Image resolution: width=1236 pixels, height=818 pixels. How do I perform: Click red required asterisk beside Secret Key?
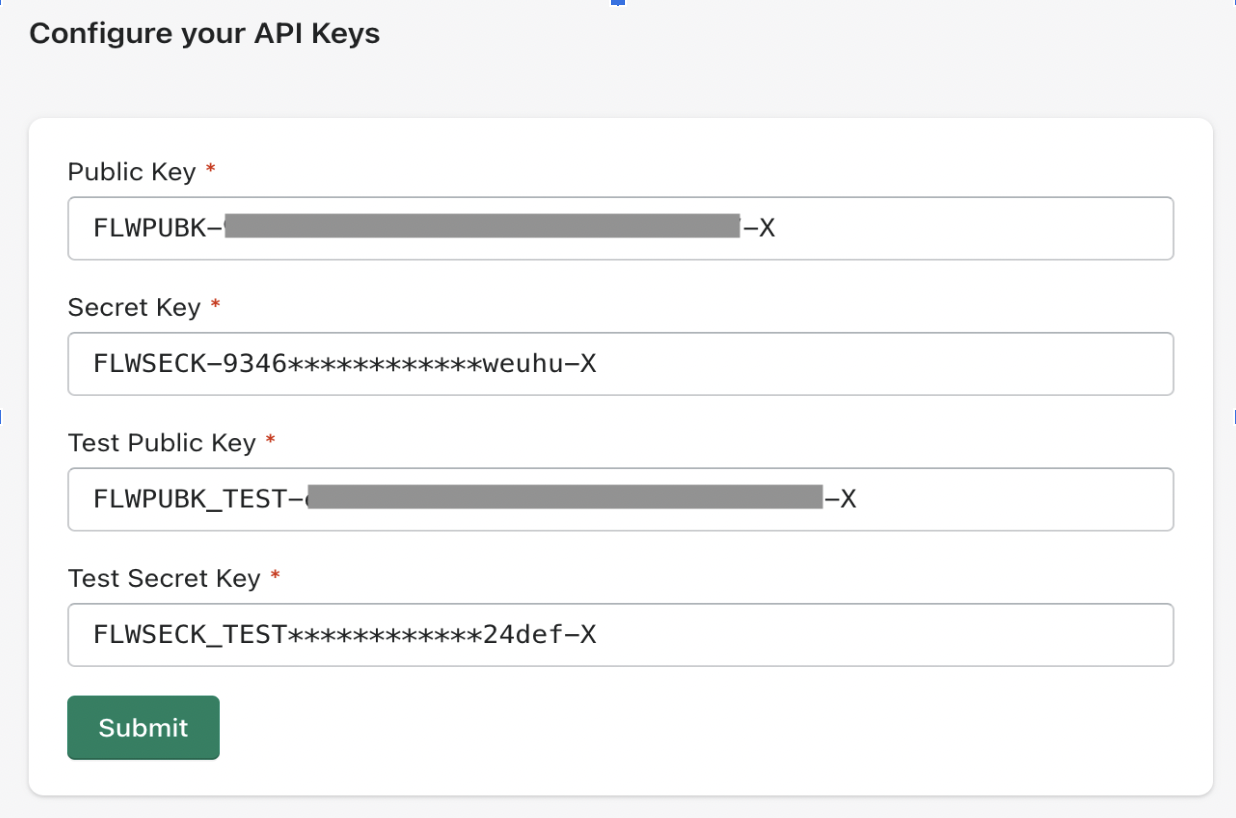215,305
